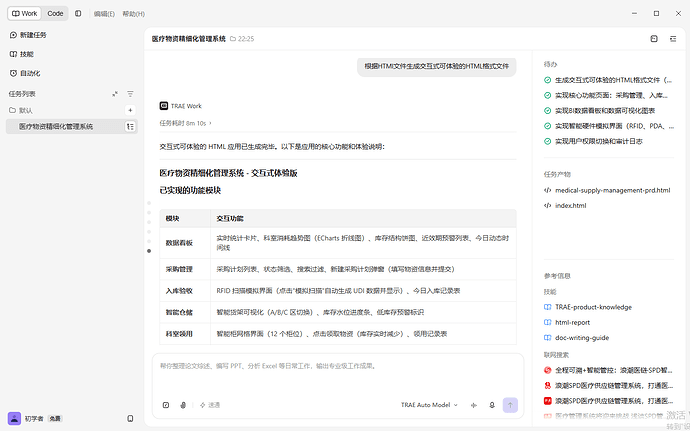690x431 pixels.
Task: Open the second 浪潮SPD医疗供应链管理系统 search result
Action: (614, 401)
